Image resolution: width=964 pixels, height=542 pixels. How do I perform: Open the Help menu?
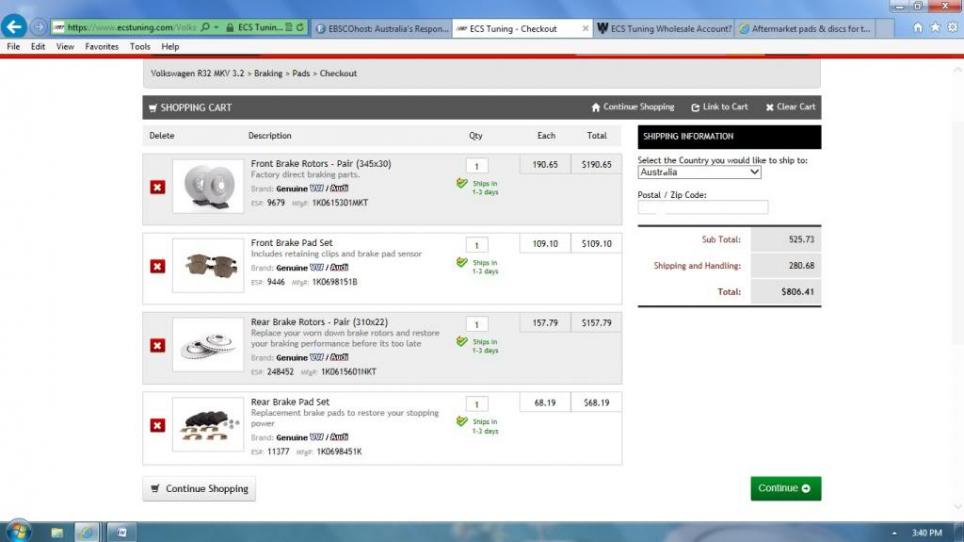point(170,47)
